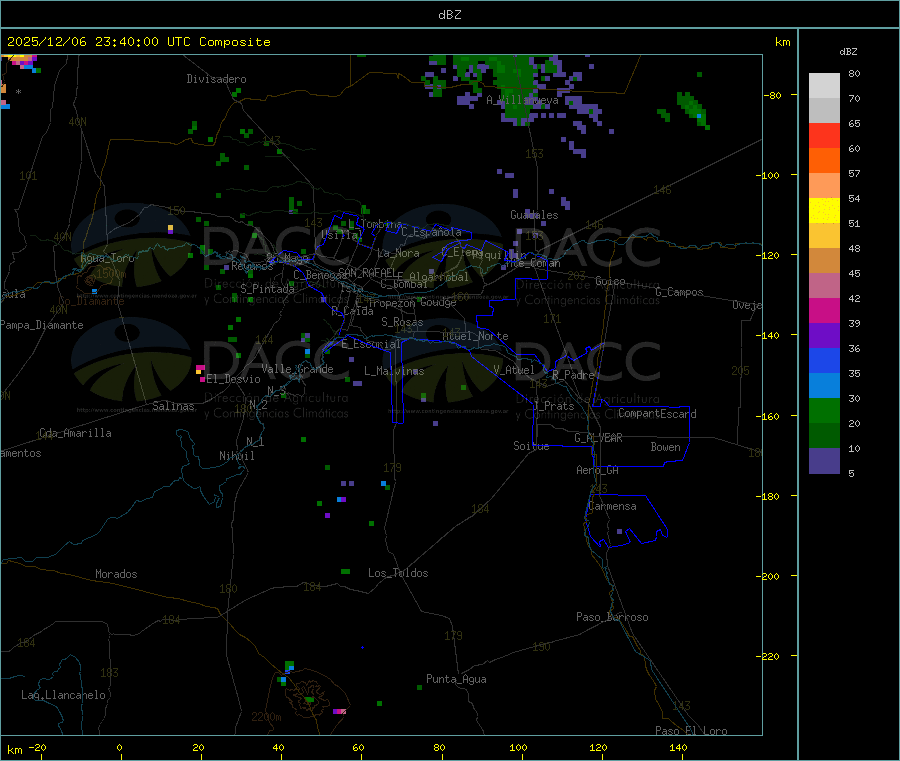Click the Divisadero place label
900x761 pixels.
pyautogui.click(x=216, y=79)
